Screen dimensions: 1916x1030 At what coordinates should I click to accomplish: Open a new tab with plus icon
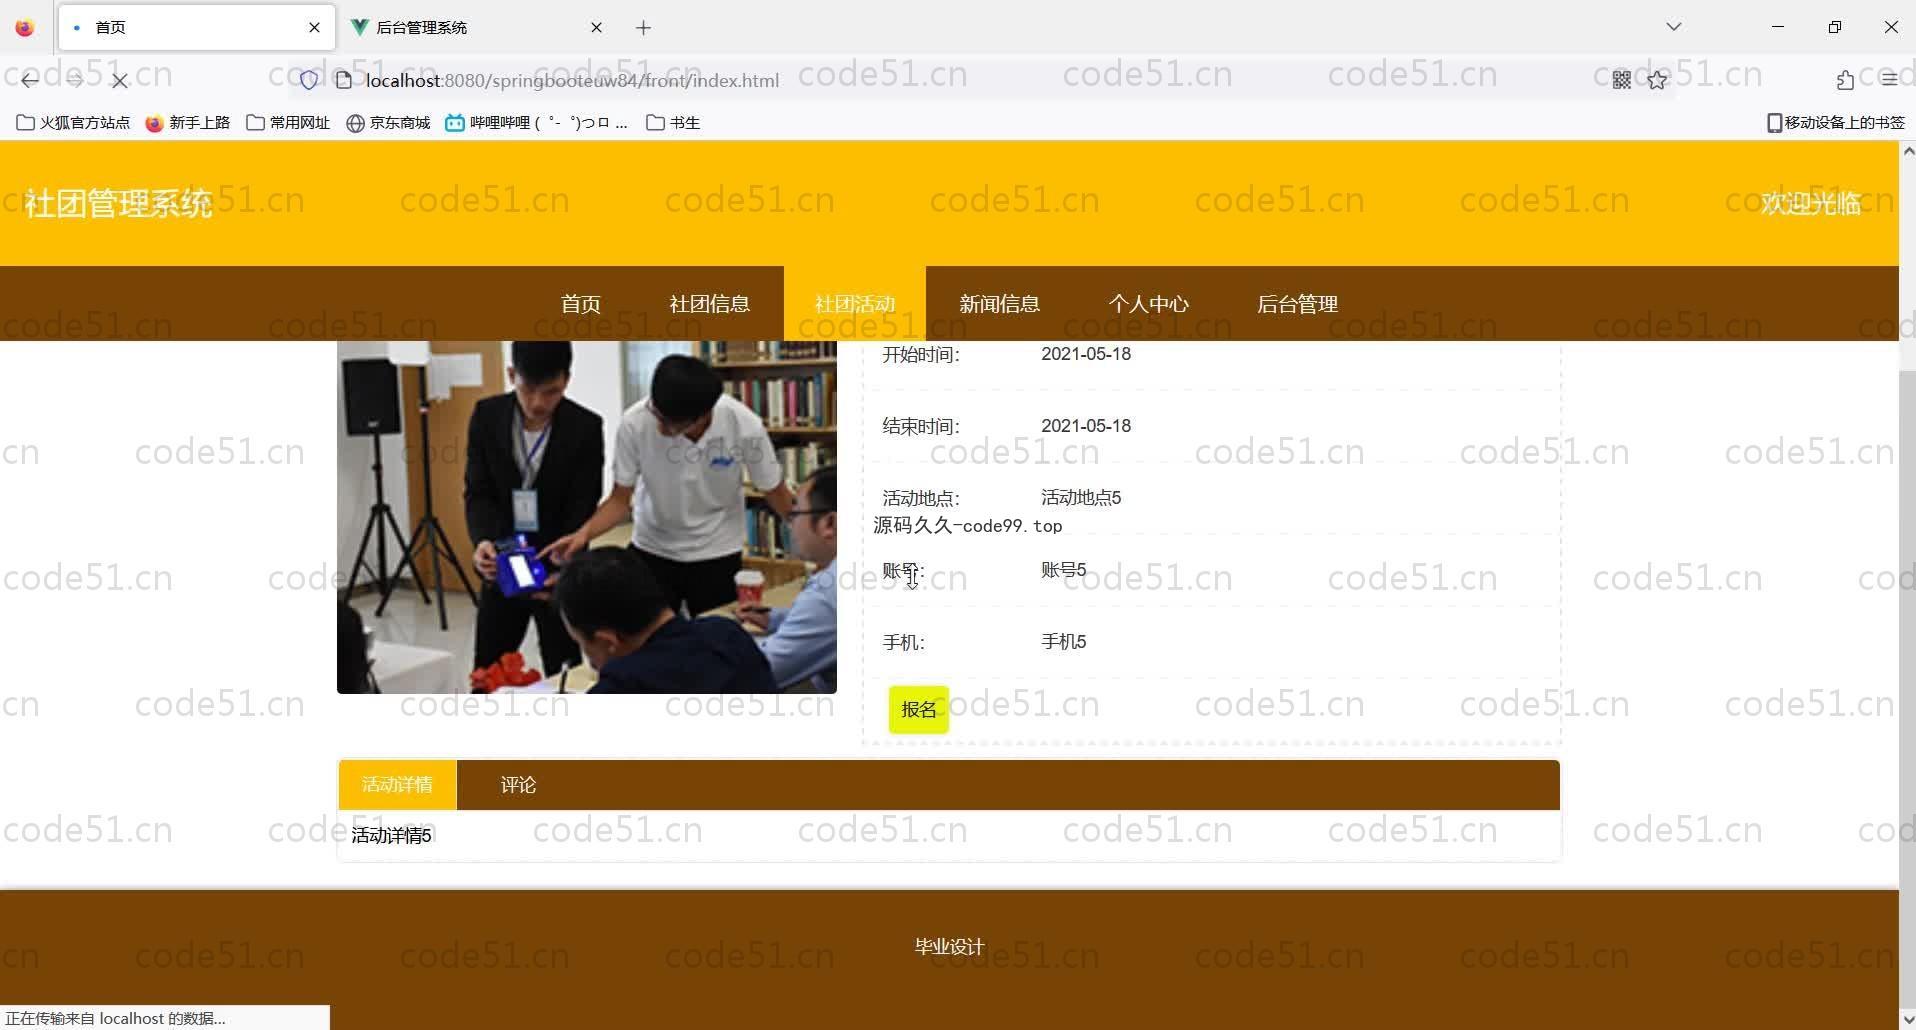click(x=643, y=28)
